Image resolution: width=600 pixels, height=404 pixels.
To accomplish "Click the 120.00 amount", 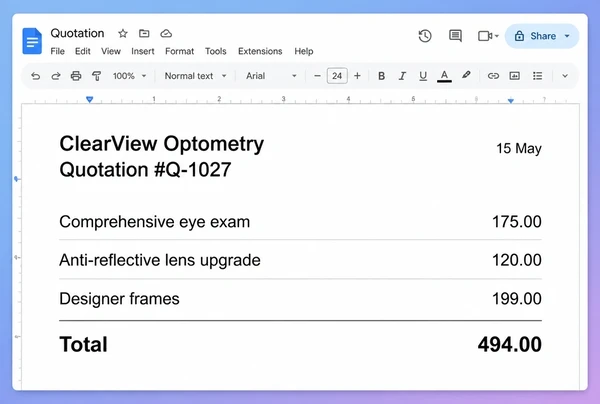I will tap(517, 261).
